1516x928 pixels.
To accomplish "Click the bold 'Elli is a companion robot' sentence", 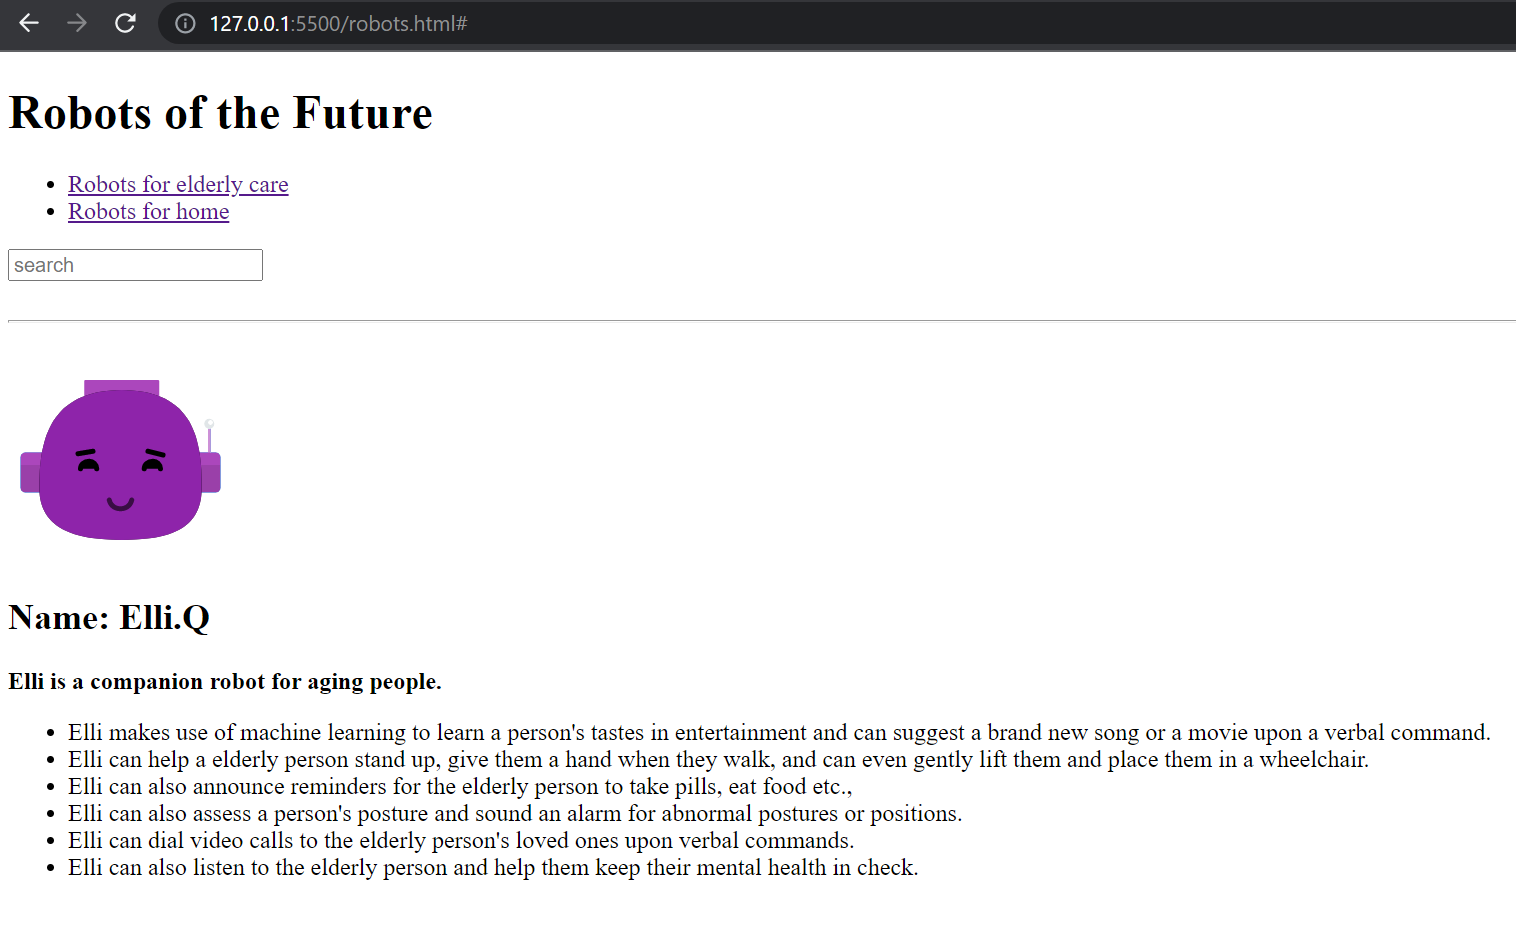I will [x=225, y=682].
